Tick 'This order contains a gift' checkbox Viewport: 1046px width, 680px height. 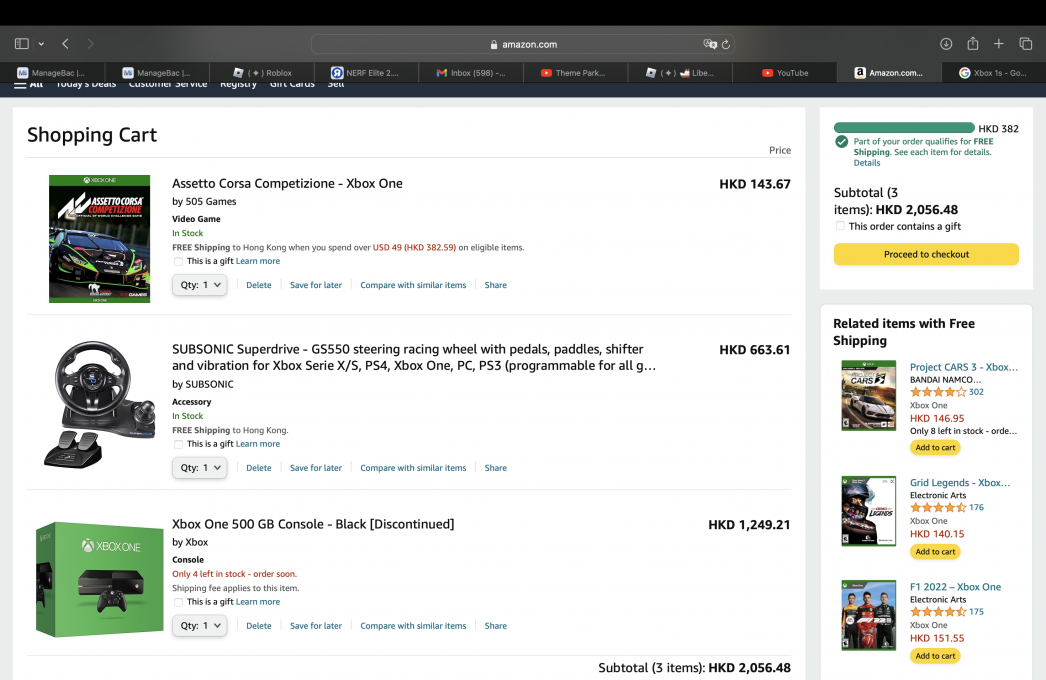[x=841, y=227]
